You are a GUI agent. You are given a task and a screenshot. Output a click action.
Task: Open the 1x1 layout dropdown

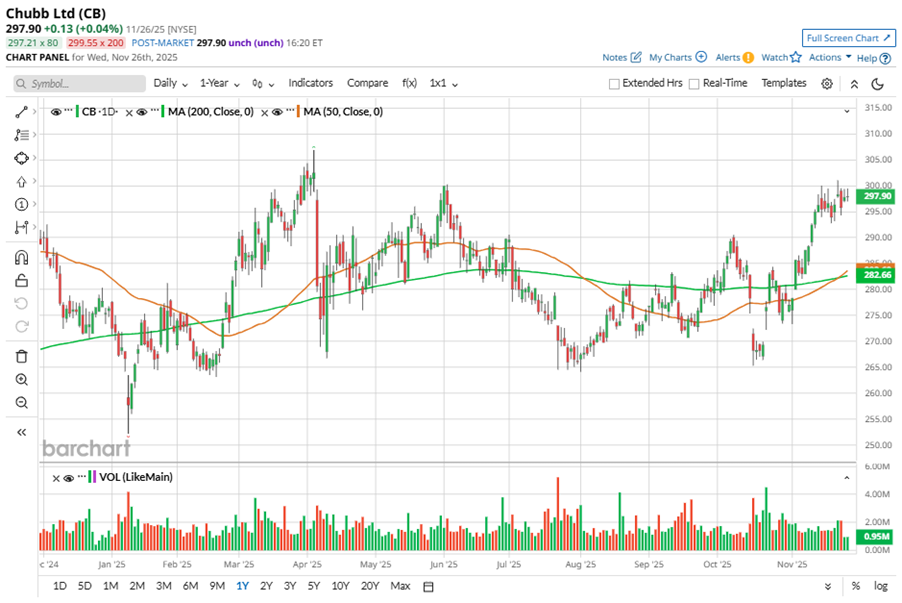(444, 83)
